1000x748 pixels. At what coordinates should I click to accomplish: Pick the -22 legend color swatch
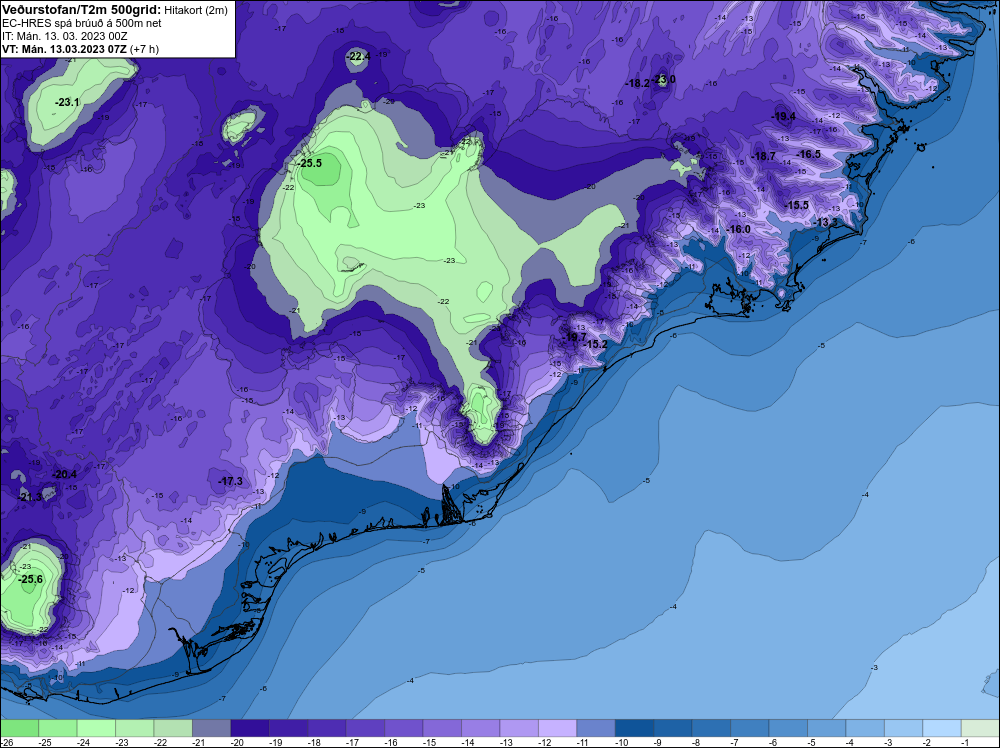click(x=173, y=728)
